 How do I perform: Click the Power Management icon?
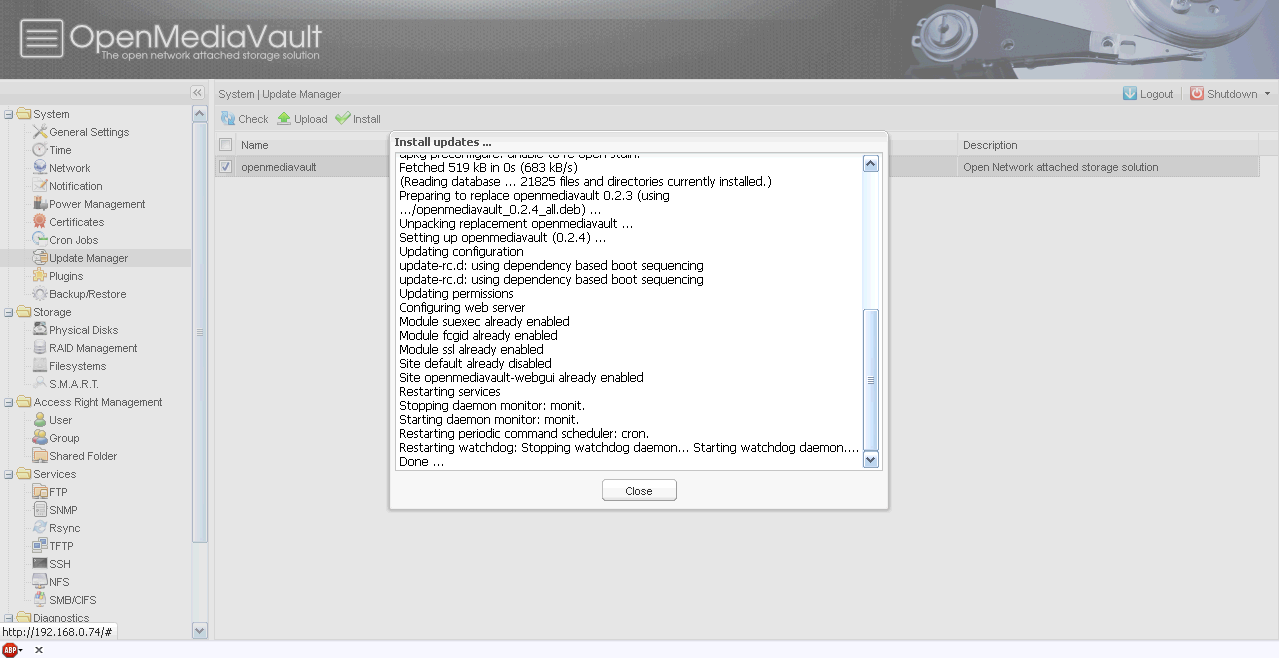pyautogui.click(x=40, y=204)
